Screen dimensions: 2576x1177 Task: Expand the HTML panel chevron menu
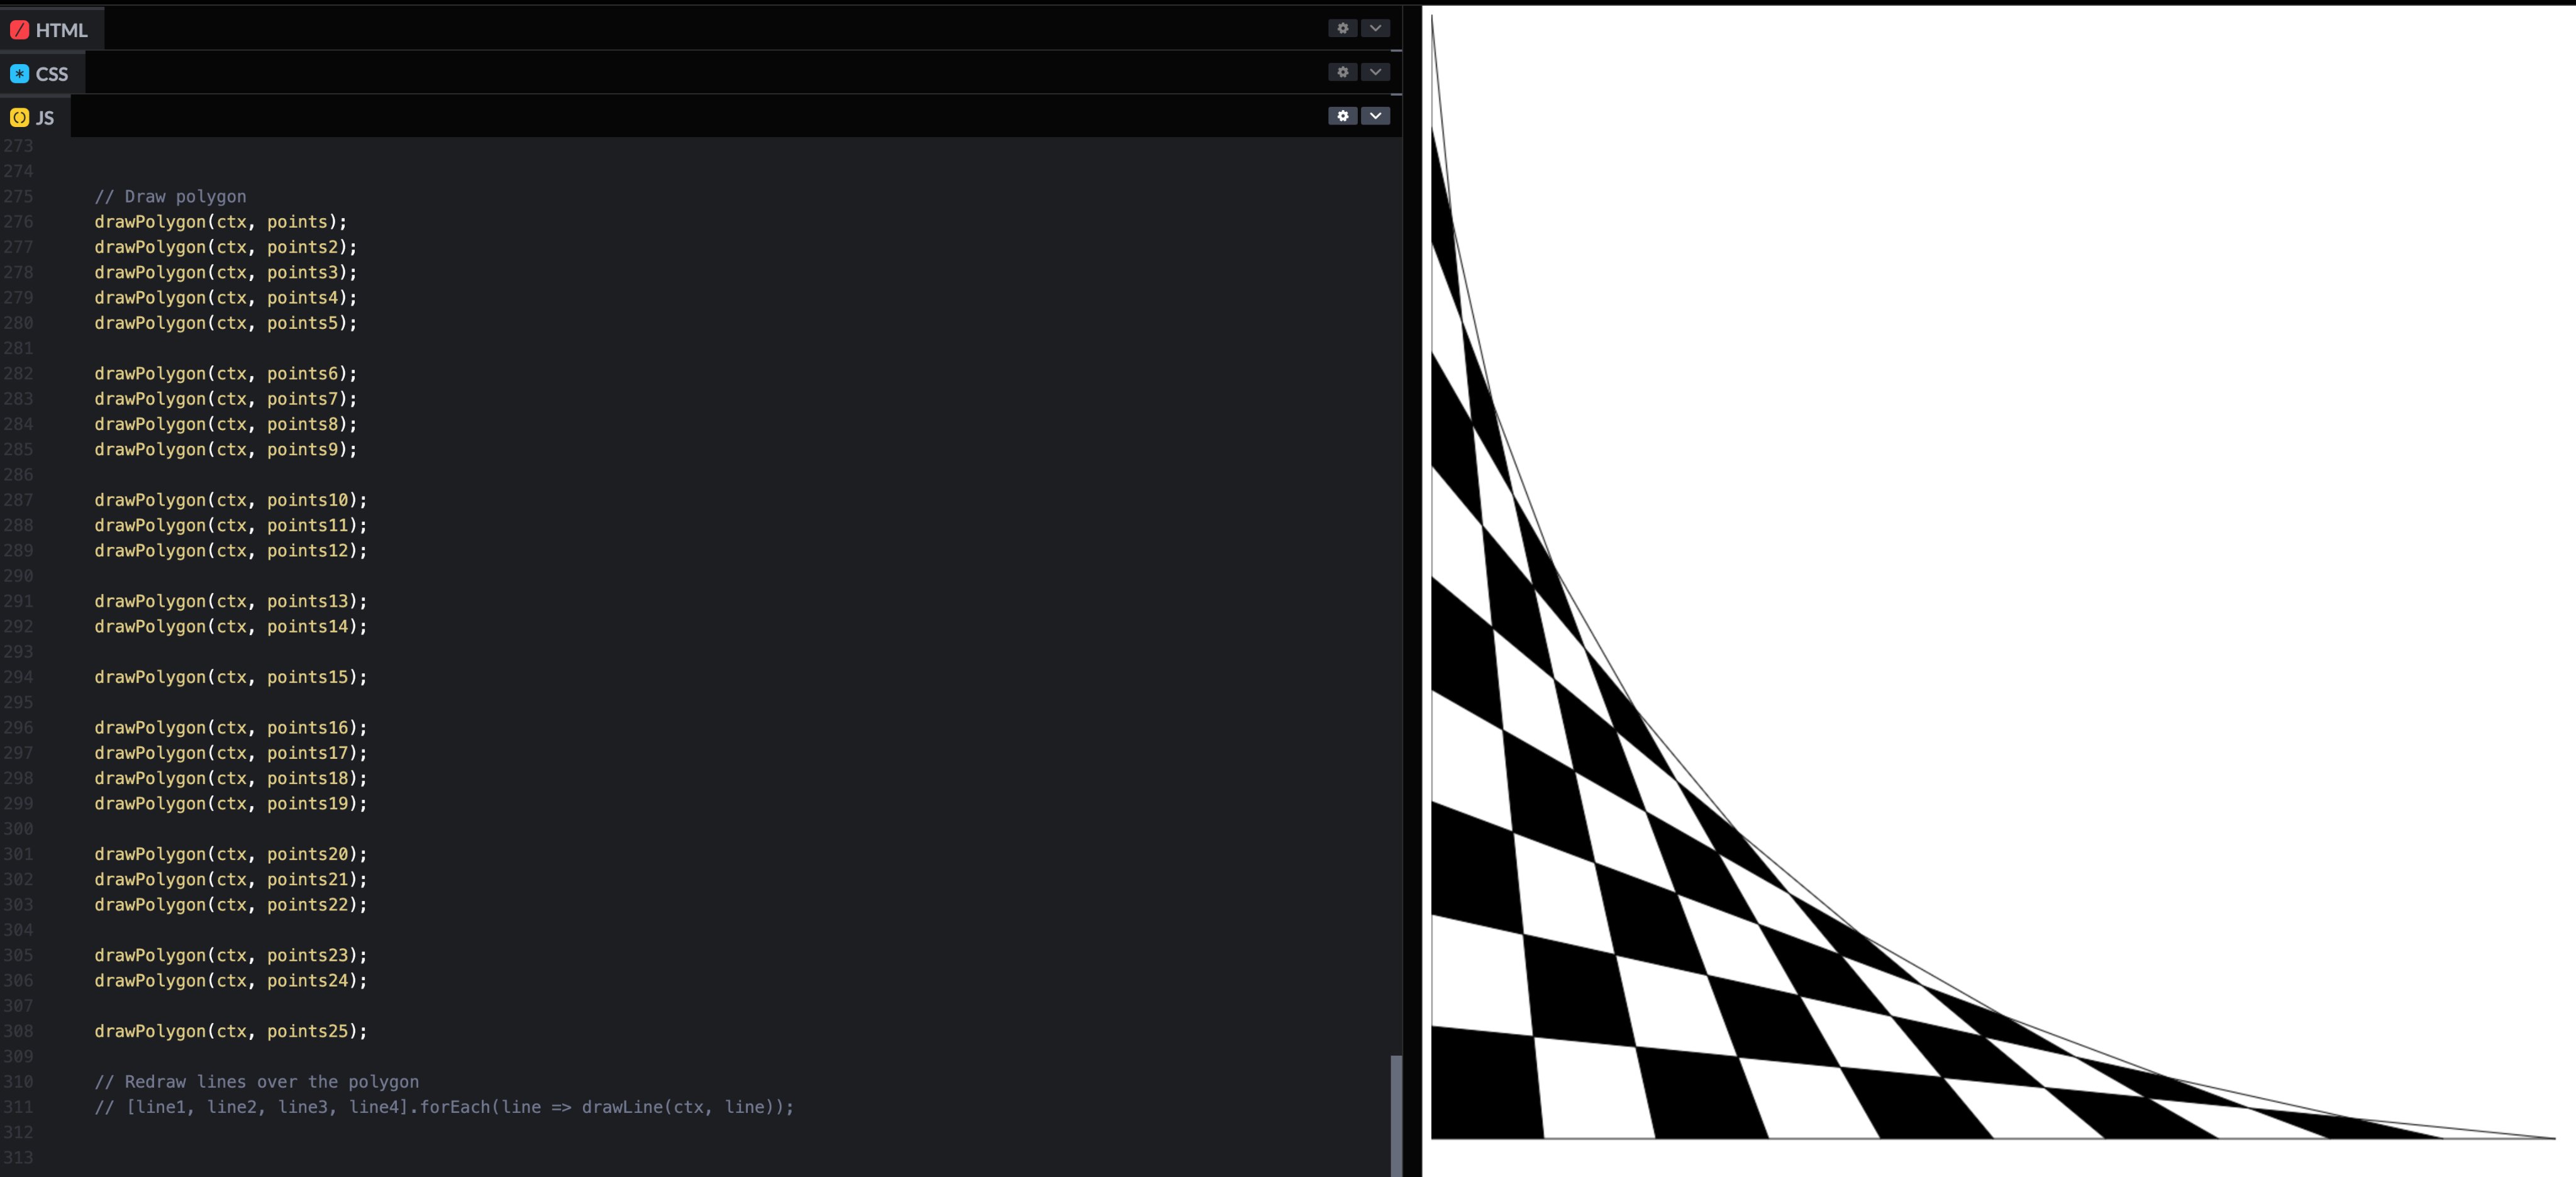(x=1375, y=28)
